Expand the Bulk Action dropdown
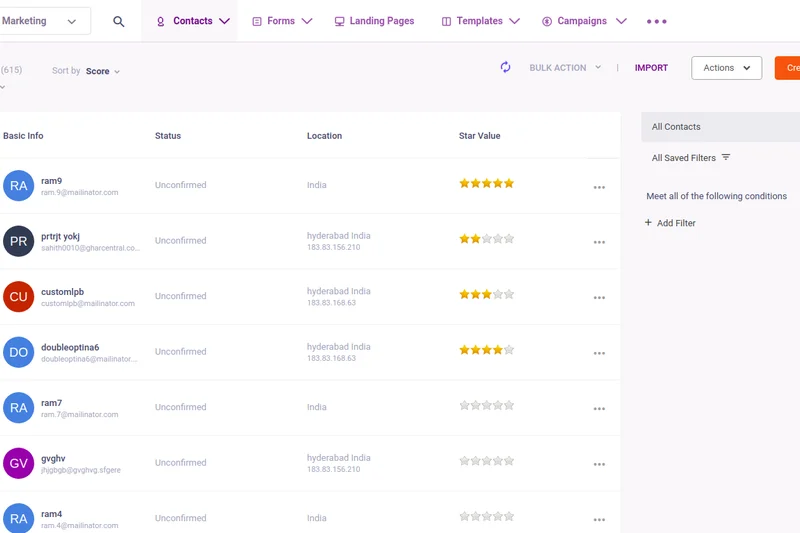Image resolution: width=800 pixels, height=533 pixels. click(x=565, y=68)
